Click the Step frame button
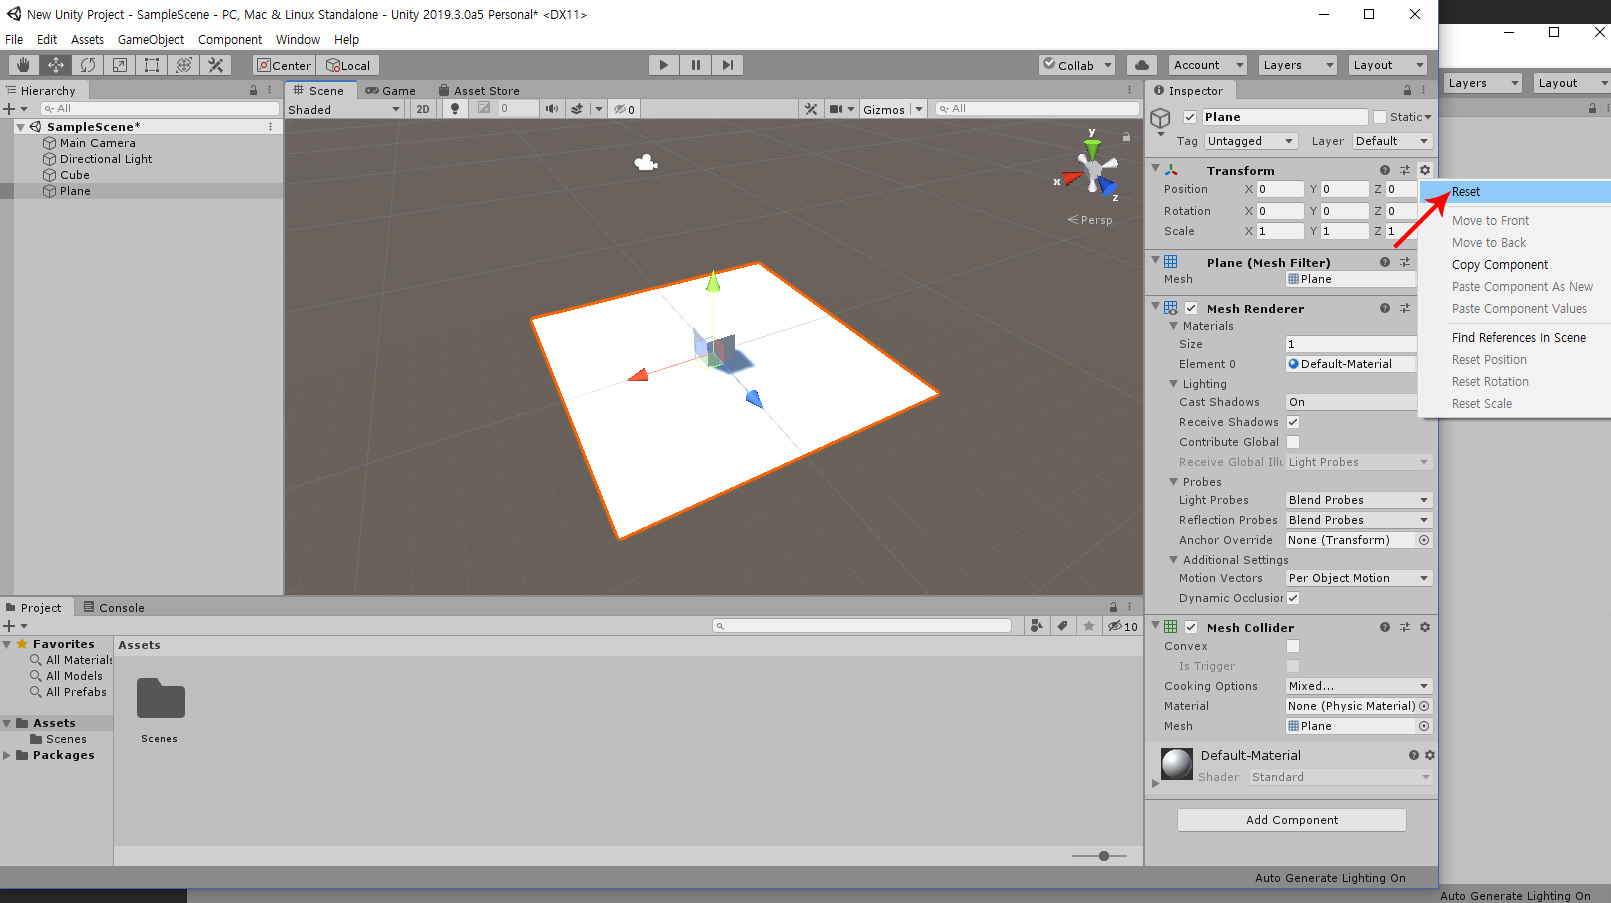Viewport: 1611px width, 903px height. 727,65
